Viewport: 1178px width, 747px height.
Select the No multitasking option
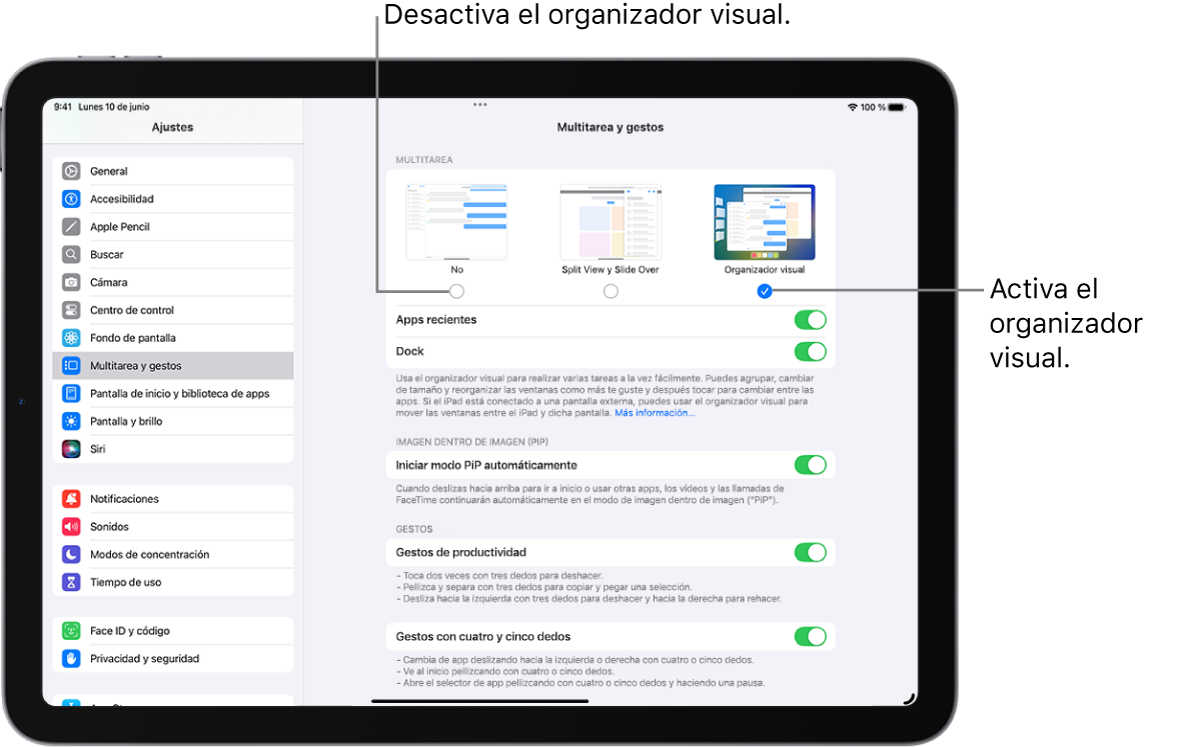[x=456, y=290]
